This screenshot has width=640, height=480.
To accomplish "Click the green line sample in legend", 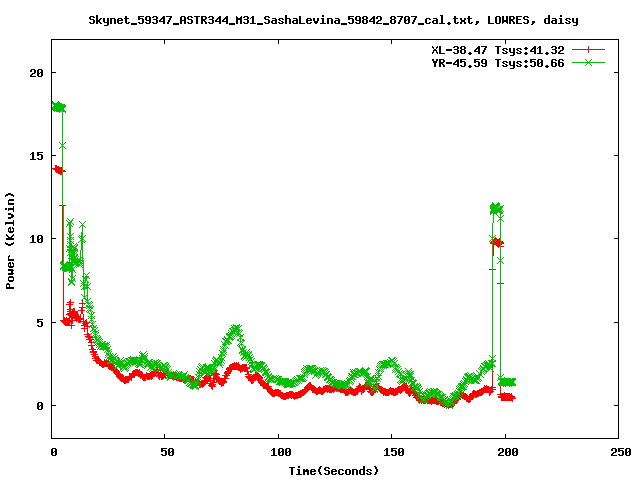I will coord(588,62).
